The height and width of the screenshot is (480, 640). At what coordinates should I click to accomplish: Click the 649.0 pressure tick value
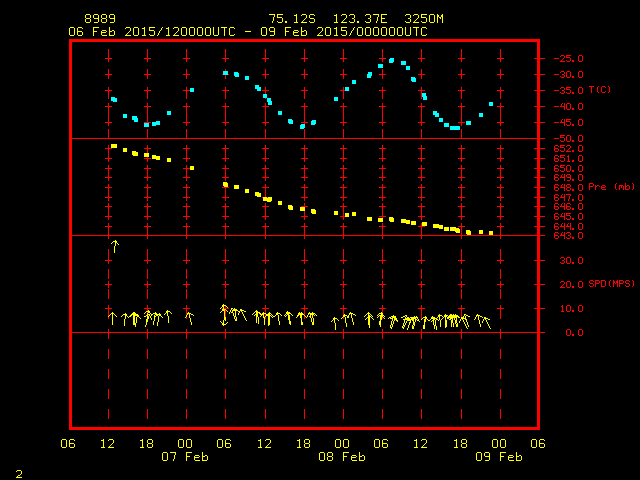point(569,178)
